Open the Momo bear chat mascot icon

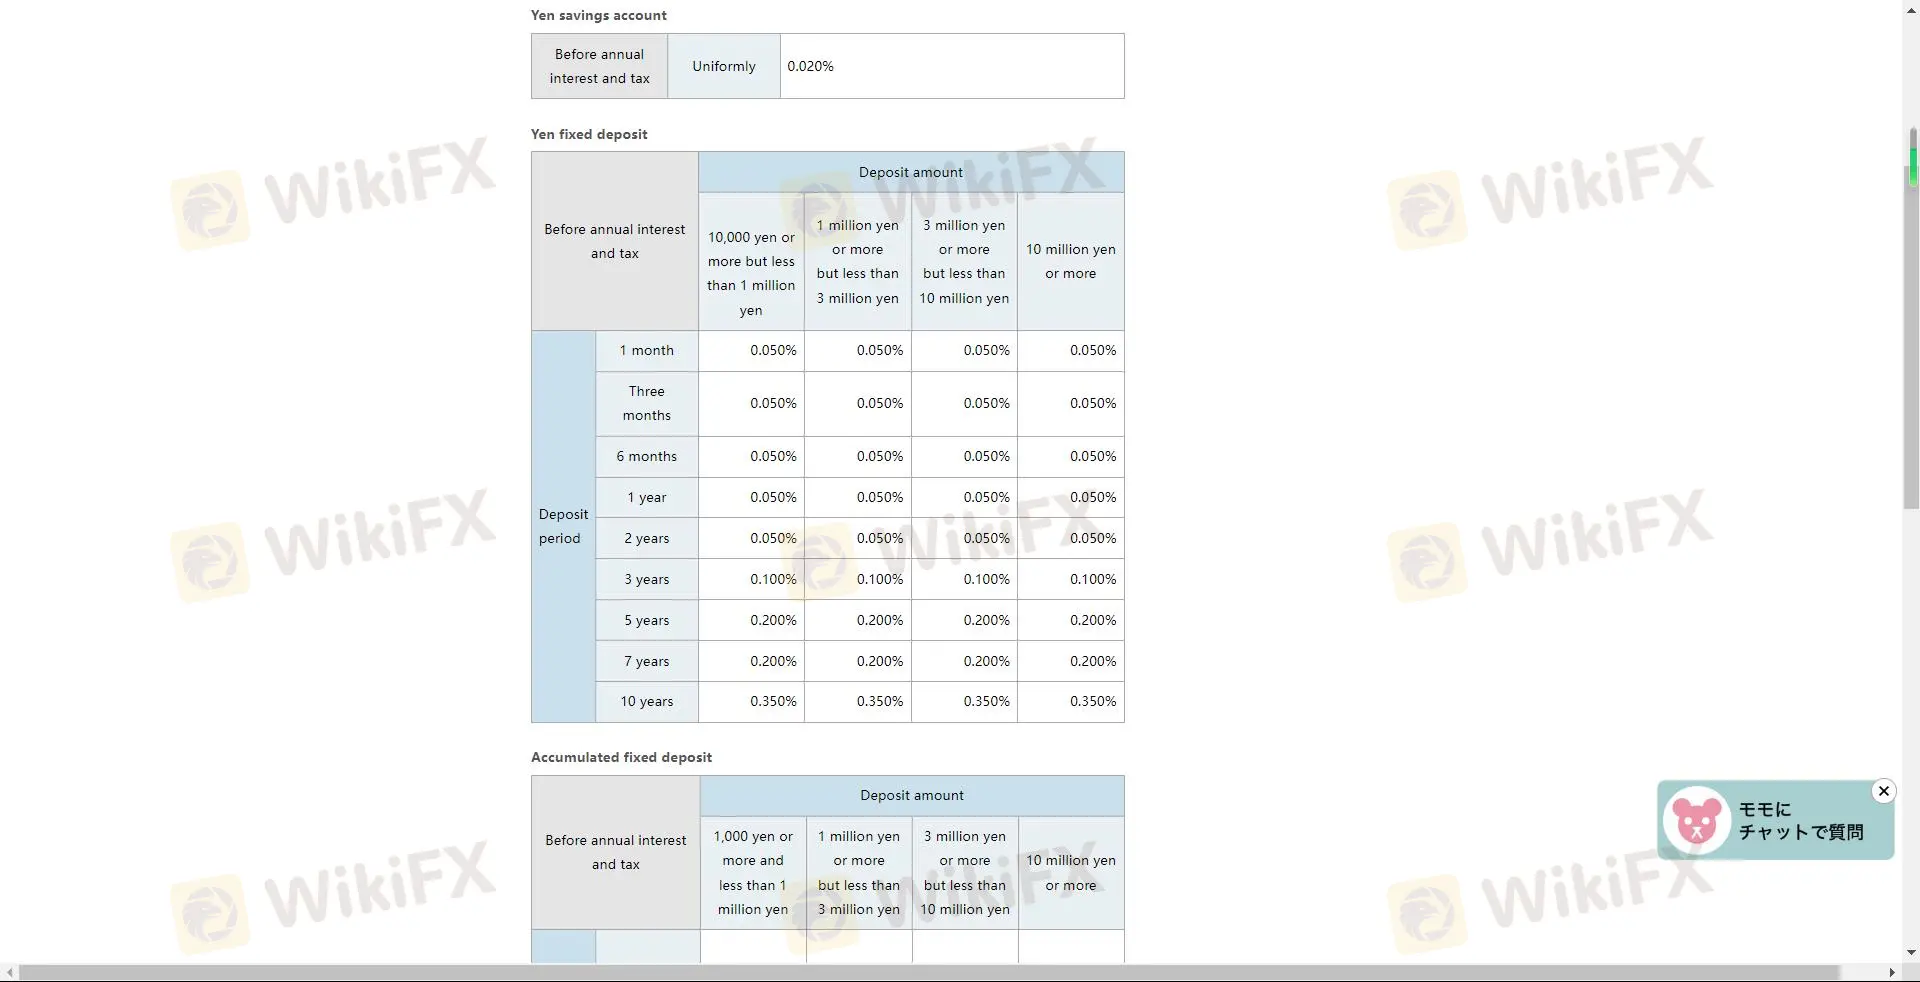[x=1697, y=820]
